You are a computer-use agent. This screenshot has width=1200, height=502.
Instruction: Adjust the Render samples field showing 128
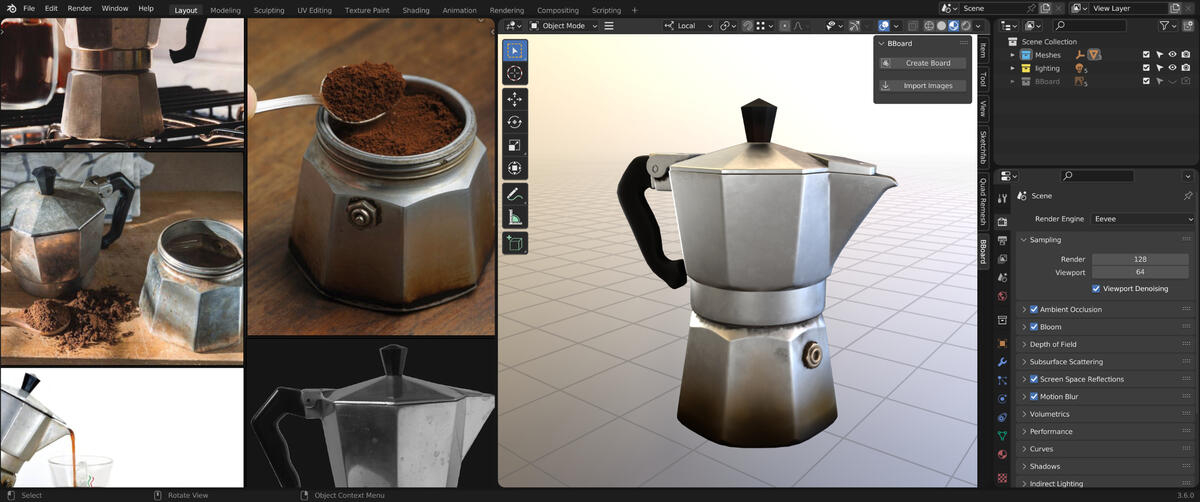[x=1139, y=259]
